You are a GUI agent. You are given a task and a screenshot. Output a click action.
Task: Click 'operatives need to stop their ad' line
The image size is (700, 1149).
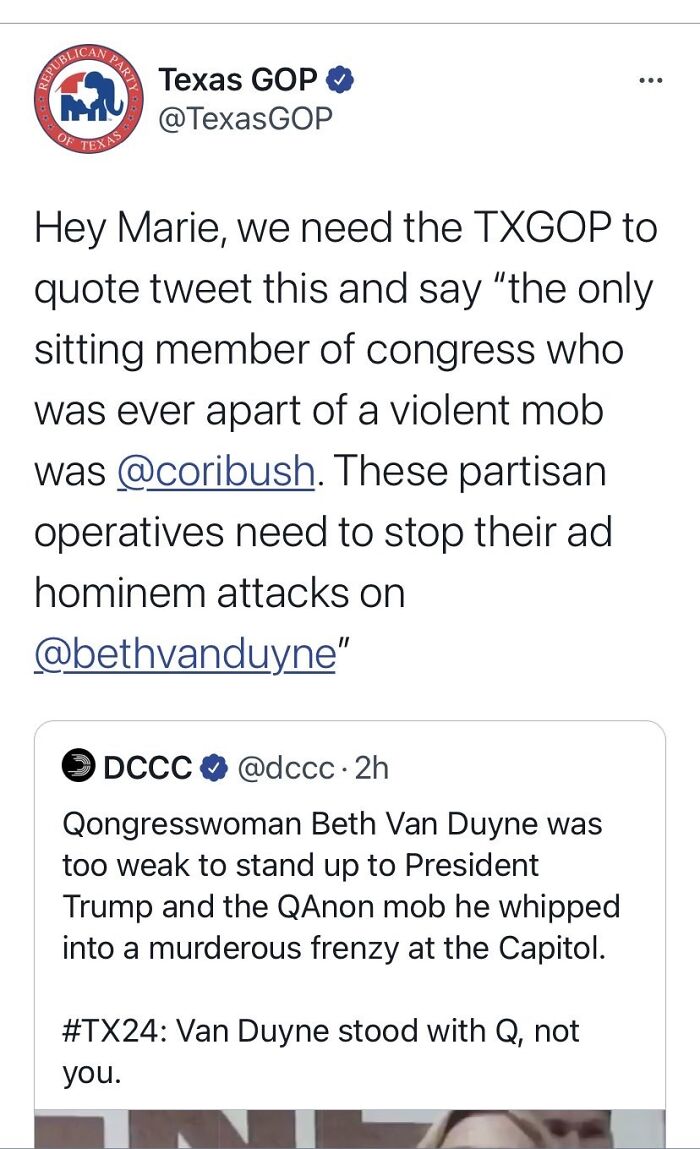[x=322, y=532]
